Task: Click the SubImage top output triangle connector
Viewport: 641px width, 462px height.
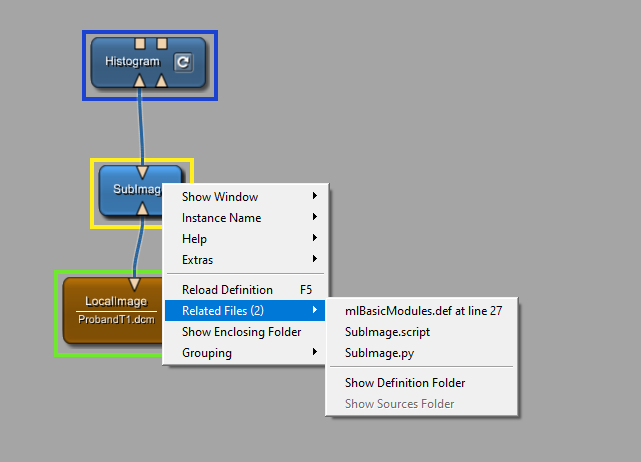Action: [142, 172]
